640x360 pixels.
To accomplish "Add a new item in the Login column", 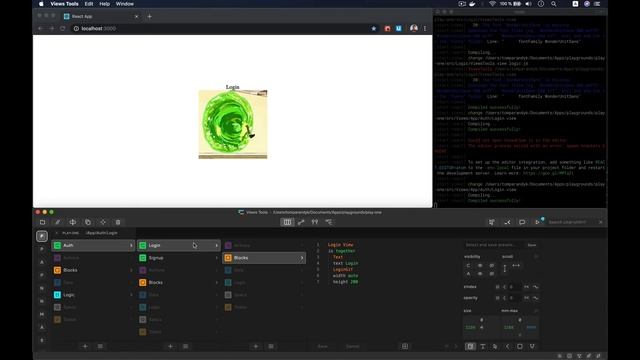I will 170,346.
